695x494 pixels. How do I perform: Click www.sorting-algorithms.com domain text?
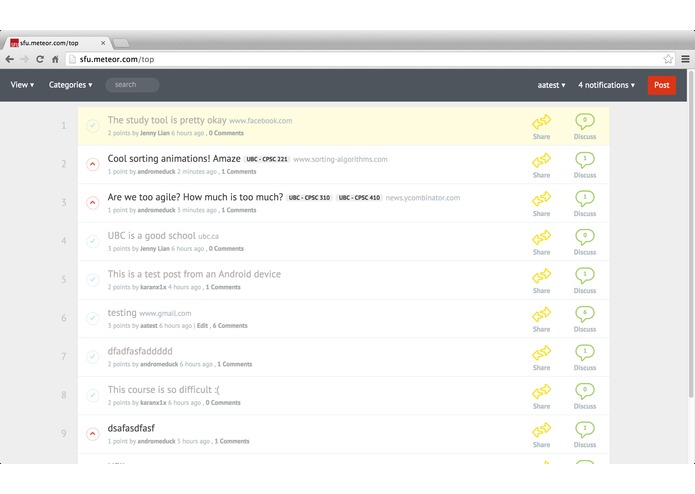pyautogui.click(x=340, y=159)
